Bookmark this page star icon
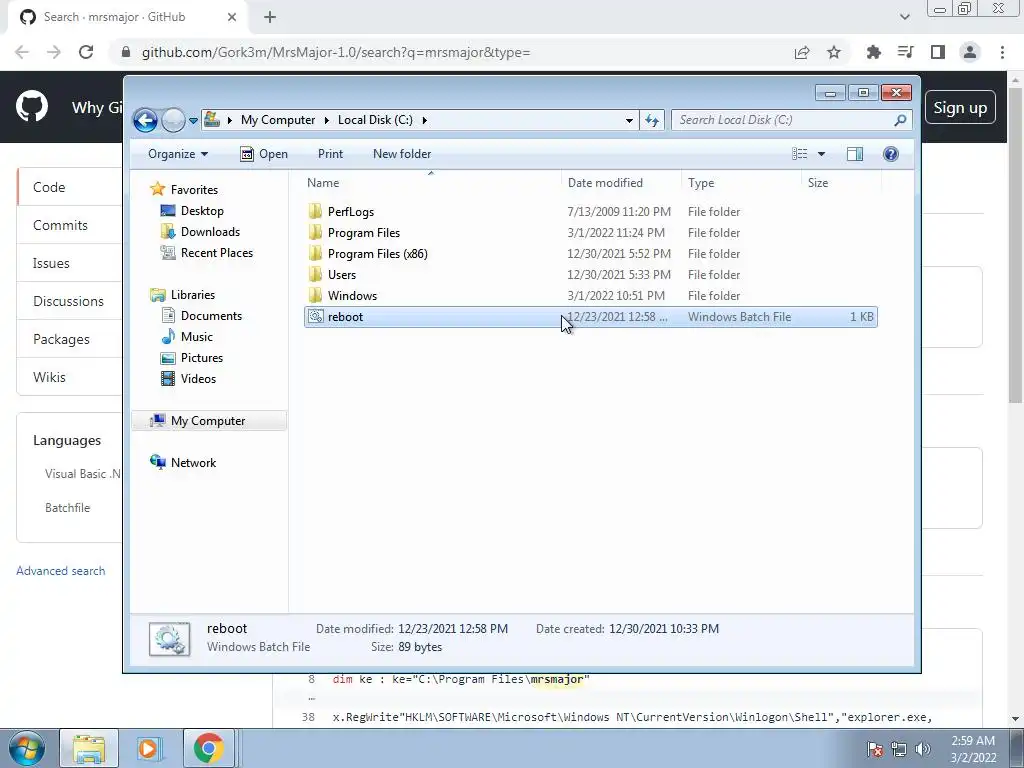The height and width of the screenshot is (768, 1024). pos(834,52)
